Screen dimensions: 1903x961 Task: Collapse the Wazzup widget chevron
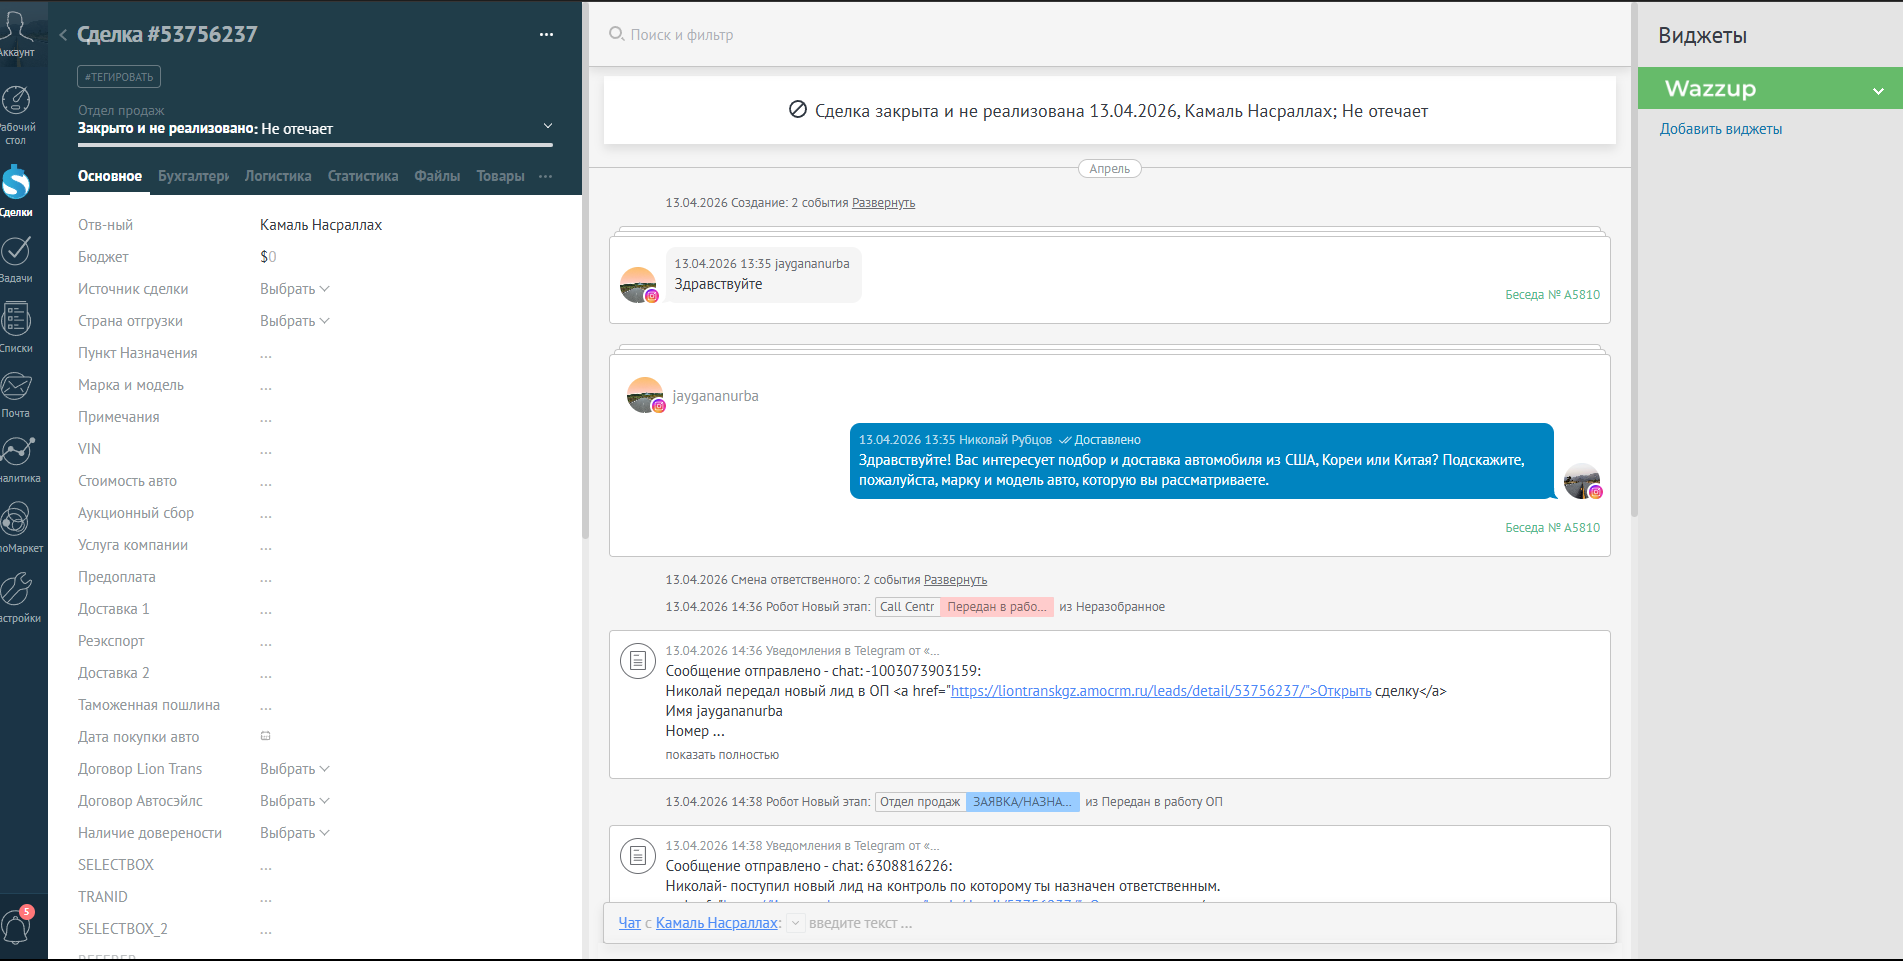pyautogui.click(x=1878, y=90)
